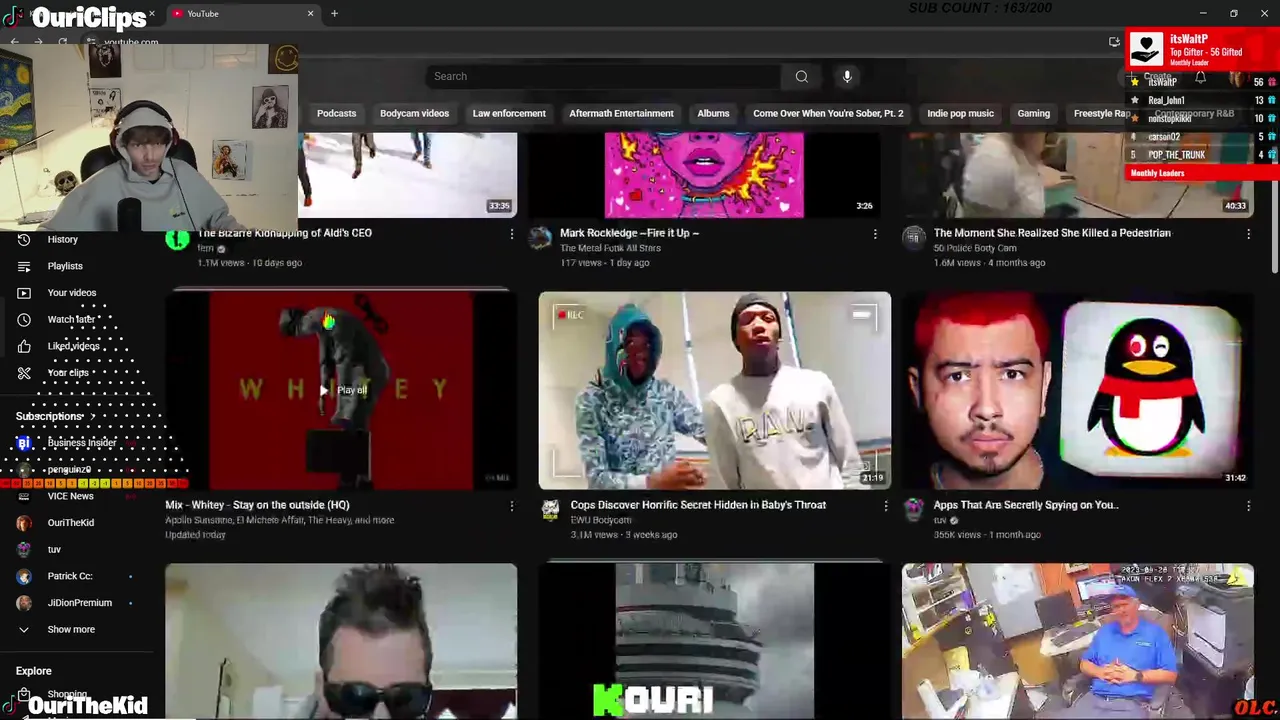The width and height of the screenshot is (1280, 720).
Task: Open title Mix - Whitey - Stay on the outside
Action: (x=257, y=505)
